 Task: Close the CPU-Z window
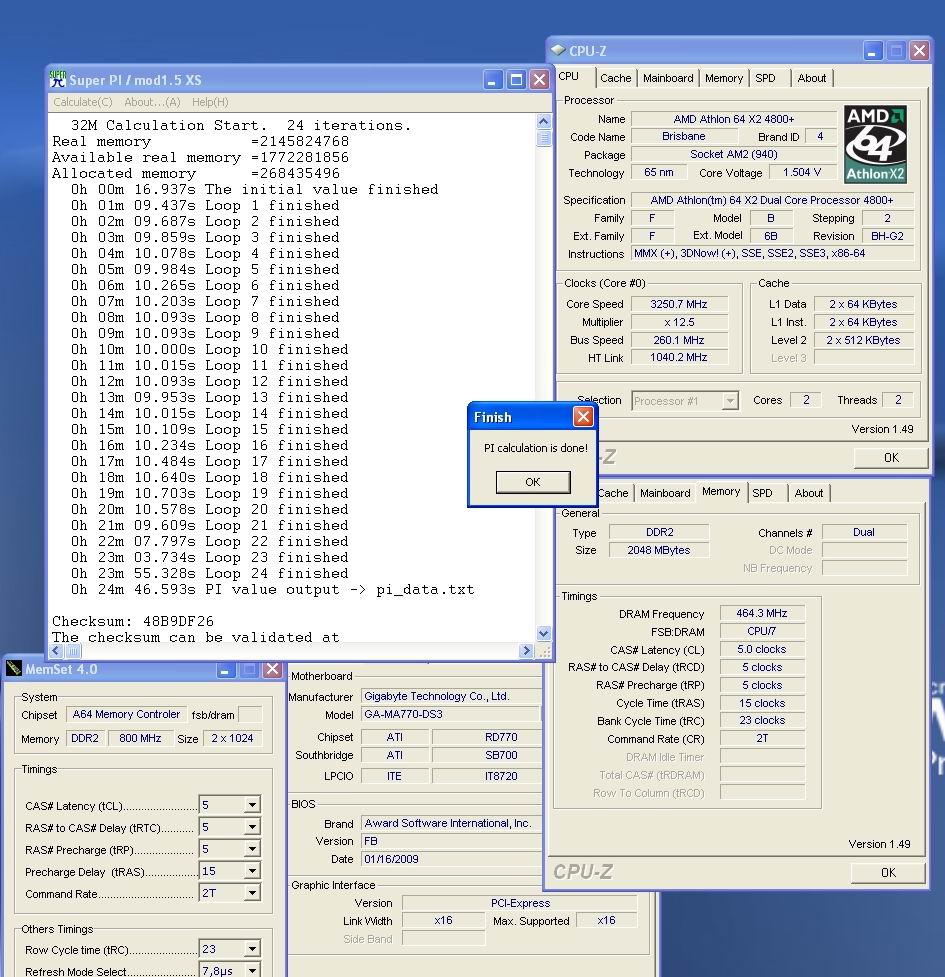919,50
